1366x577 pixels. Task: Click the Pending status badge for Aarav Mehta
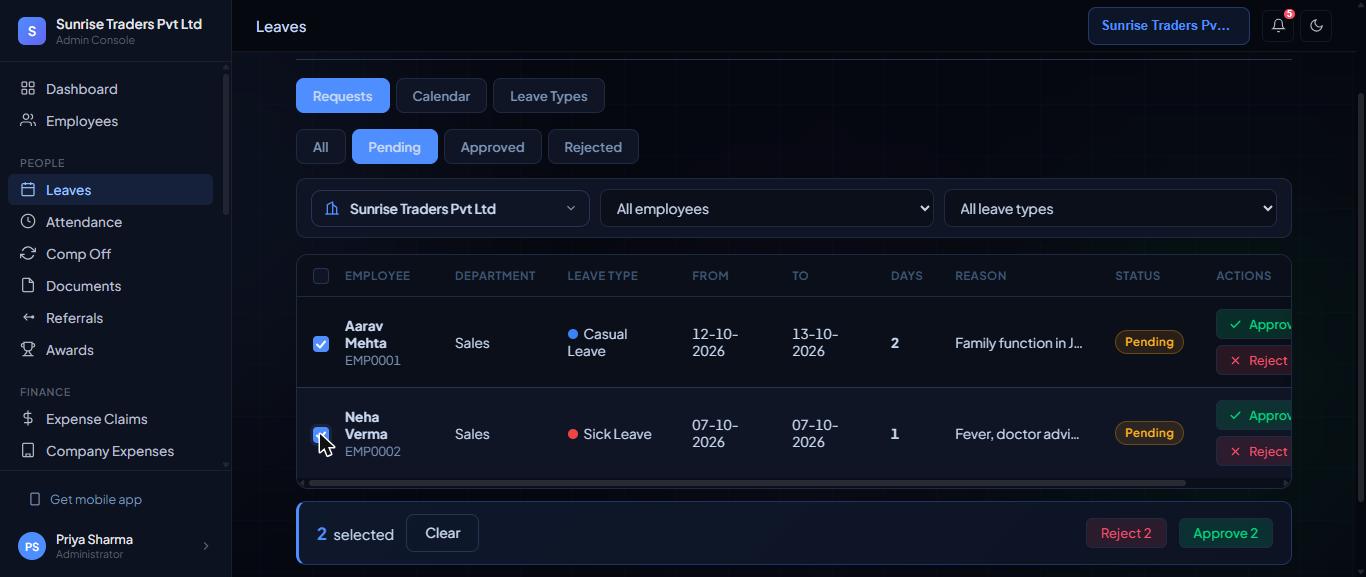(x=1149, y=342)
